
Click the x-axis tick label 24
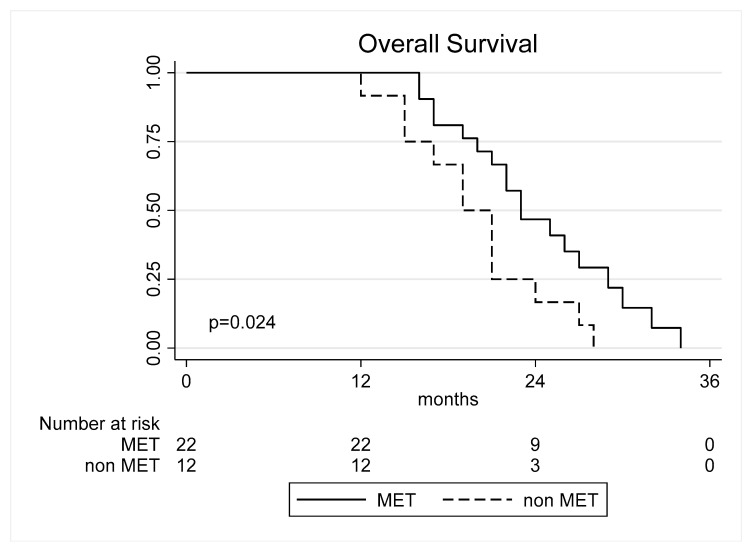[x=535, y=381]
